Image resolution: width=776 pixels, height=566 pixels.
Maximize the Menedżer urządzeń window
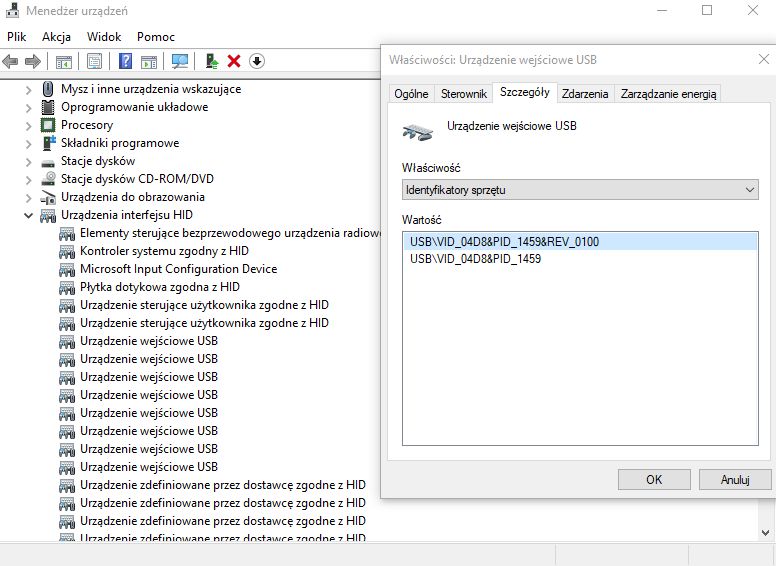[x=707, y=10]
